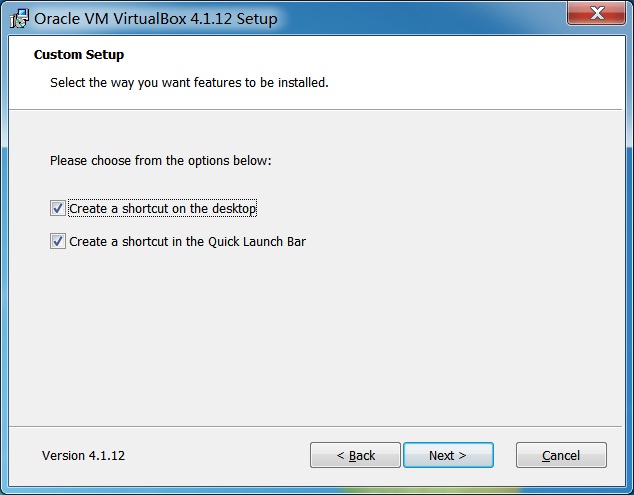Click the '<' arrow on the Back button

[340, 455]
